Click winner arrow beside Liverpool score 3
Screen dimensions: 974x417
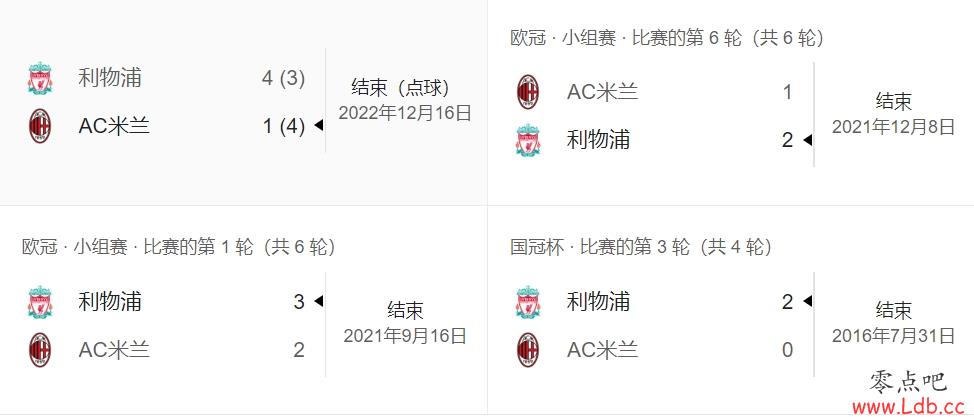[319, 301]
